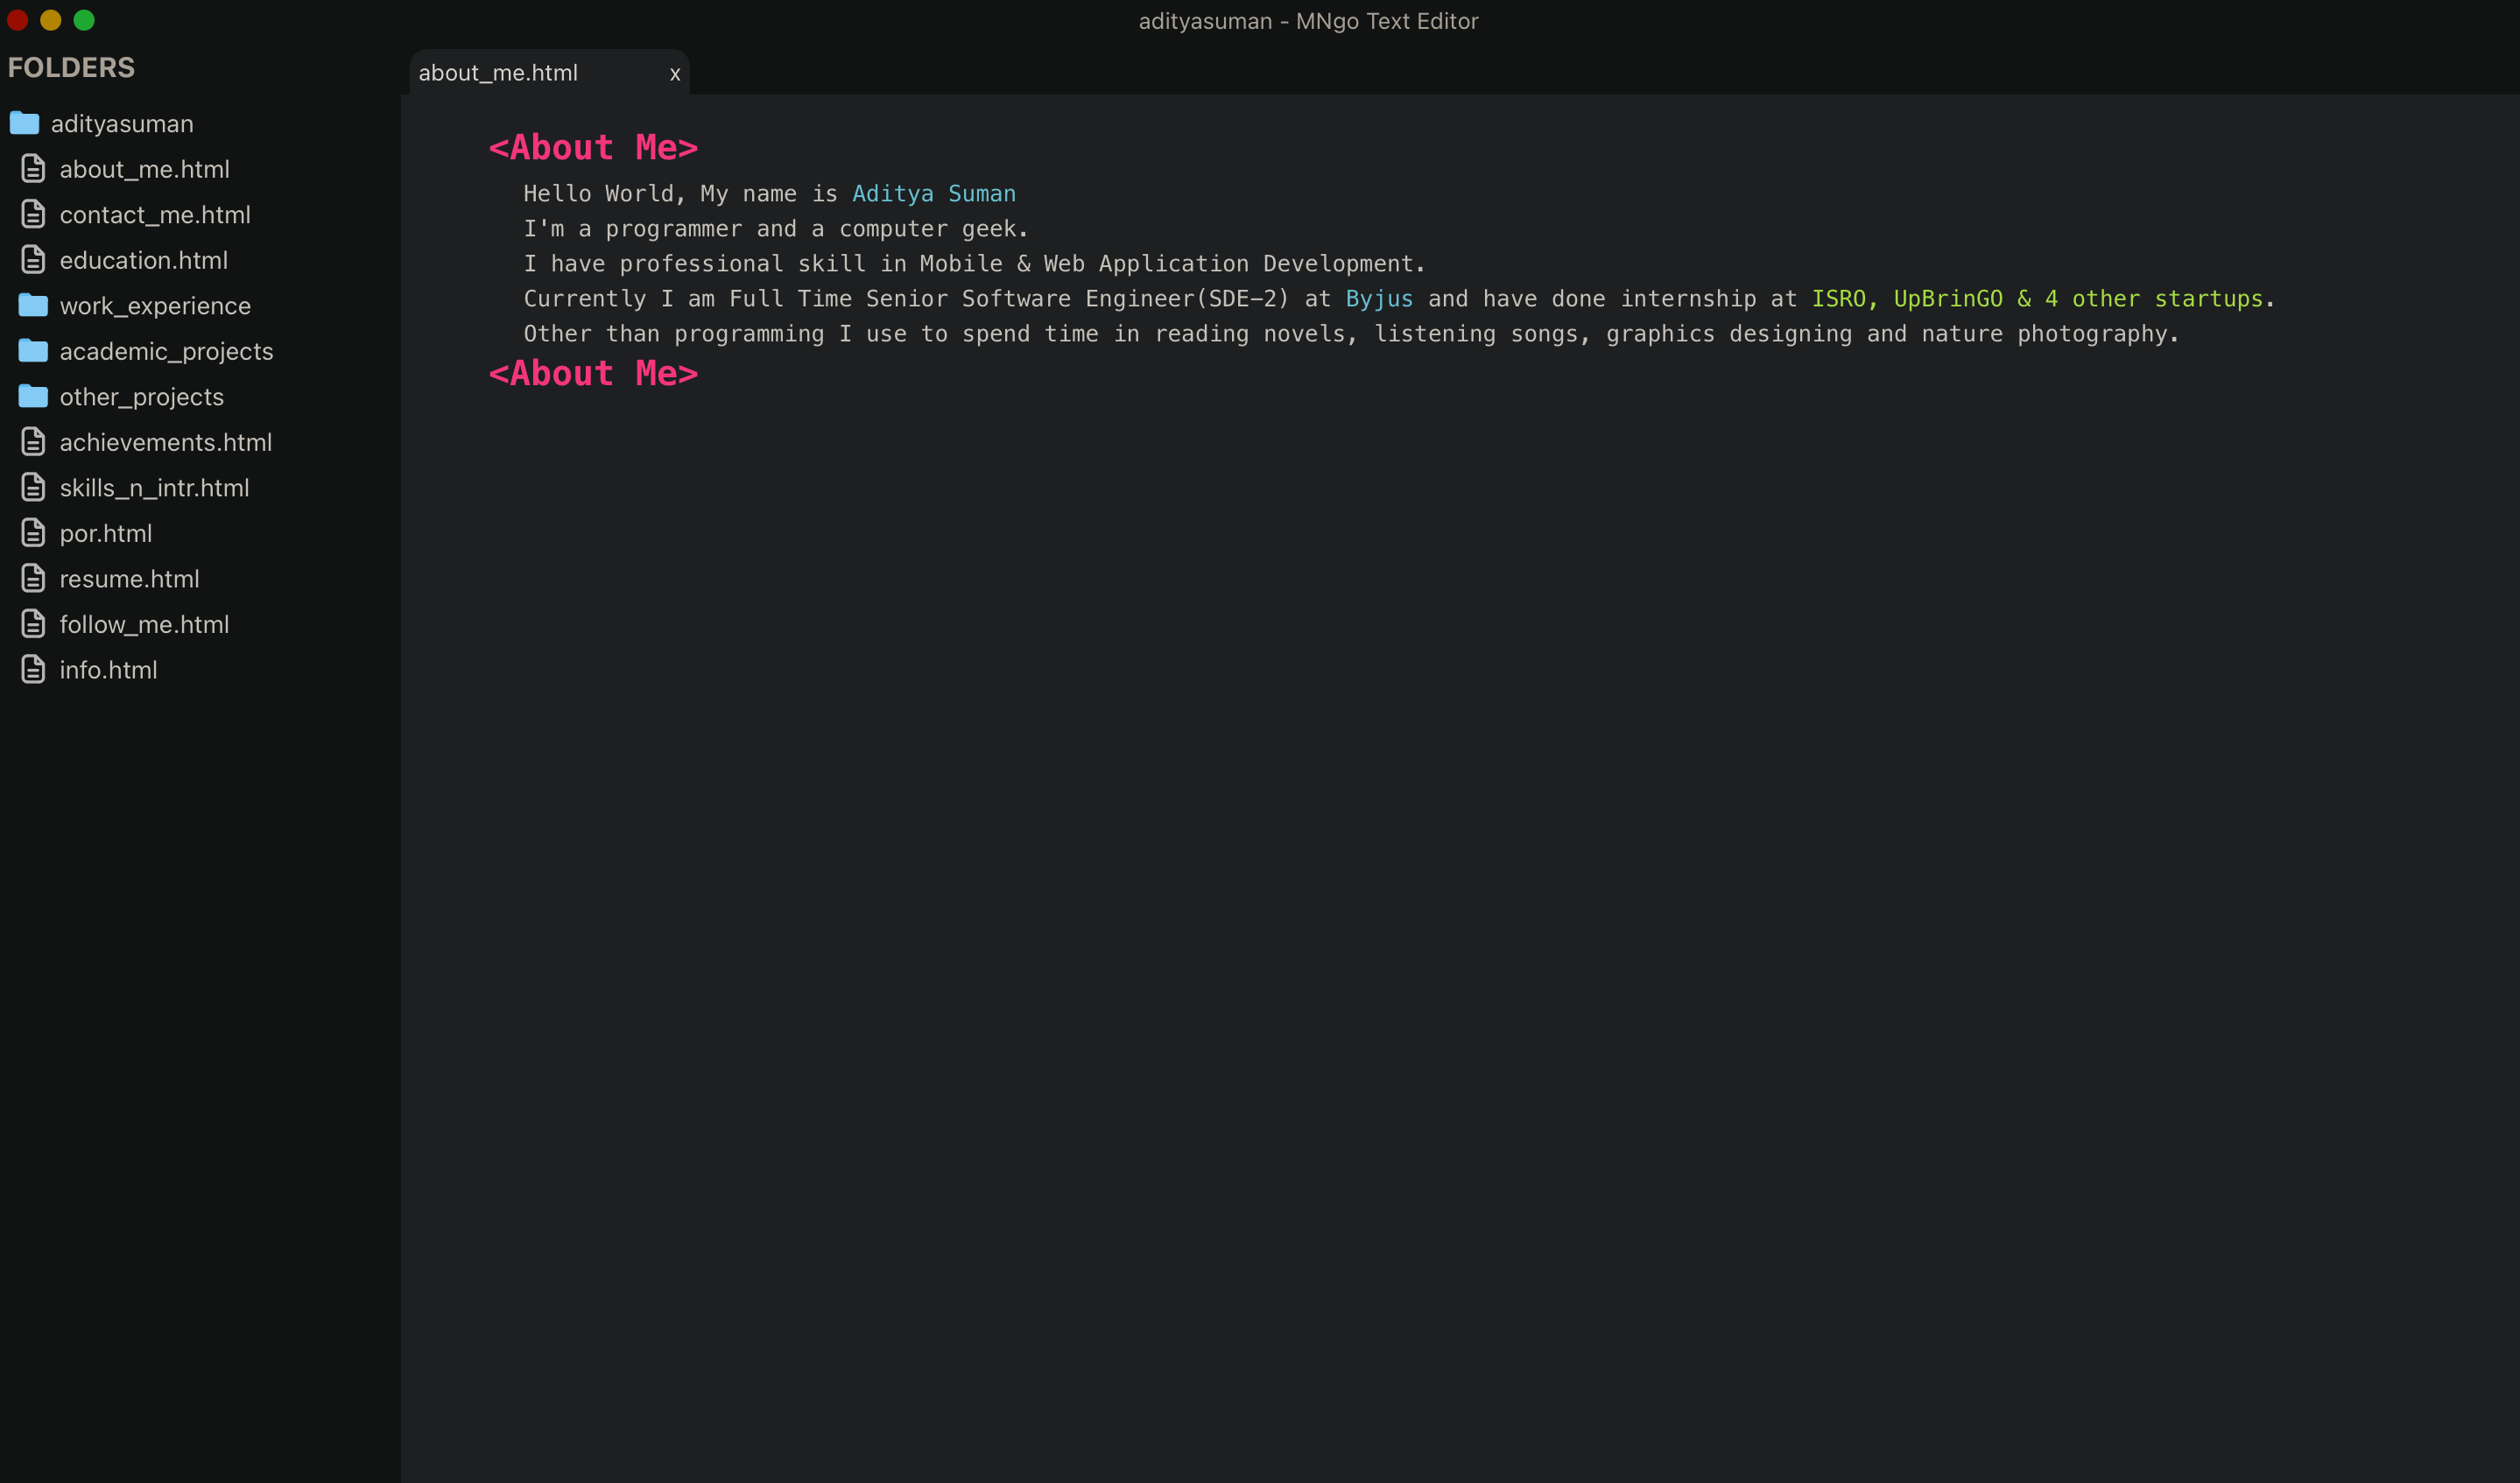Follow the Byjus link

pos(1379,299)
